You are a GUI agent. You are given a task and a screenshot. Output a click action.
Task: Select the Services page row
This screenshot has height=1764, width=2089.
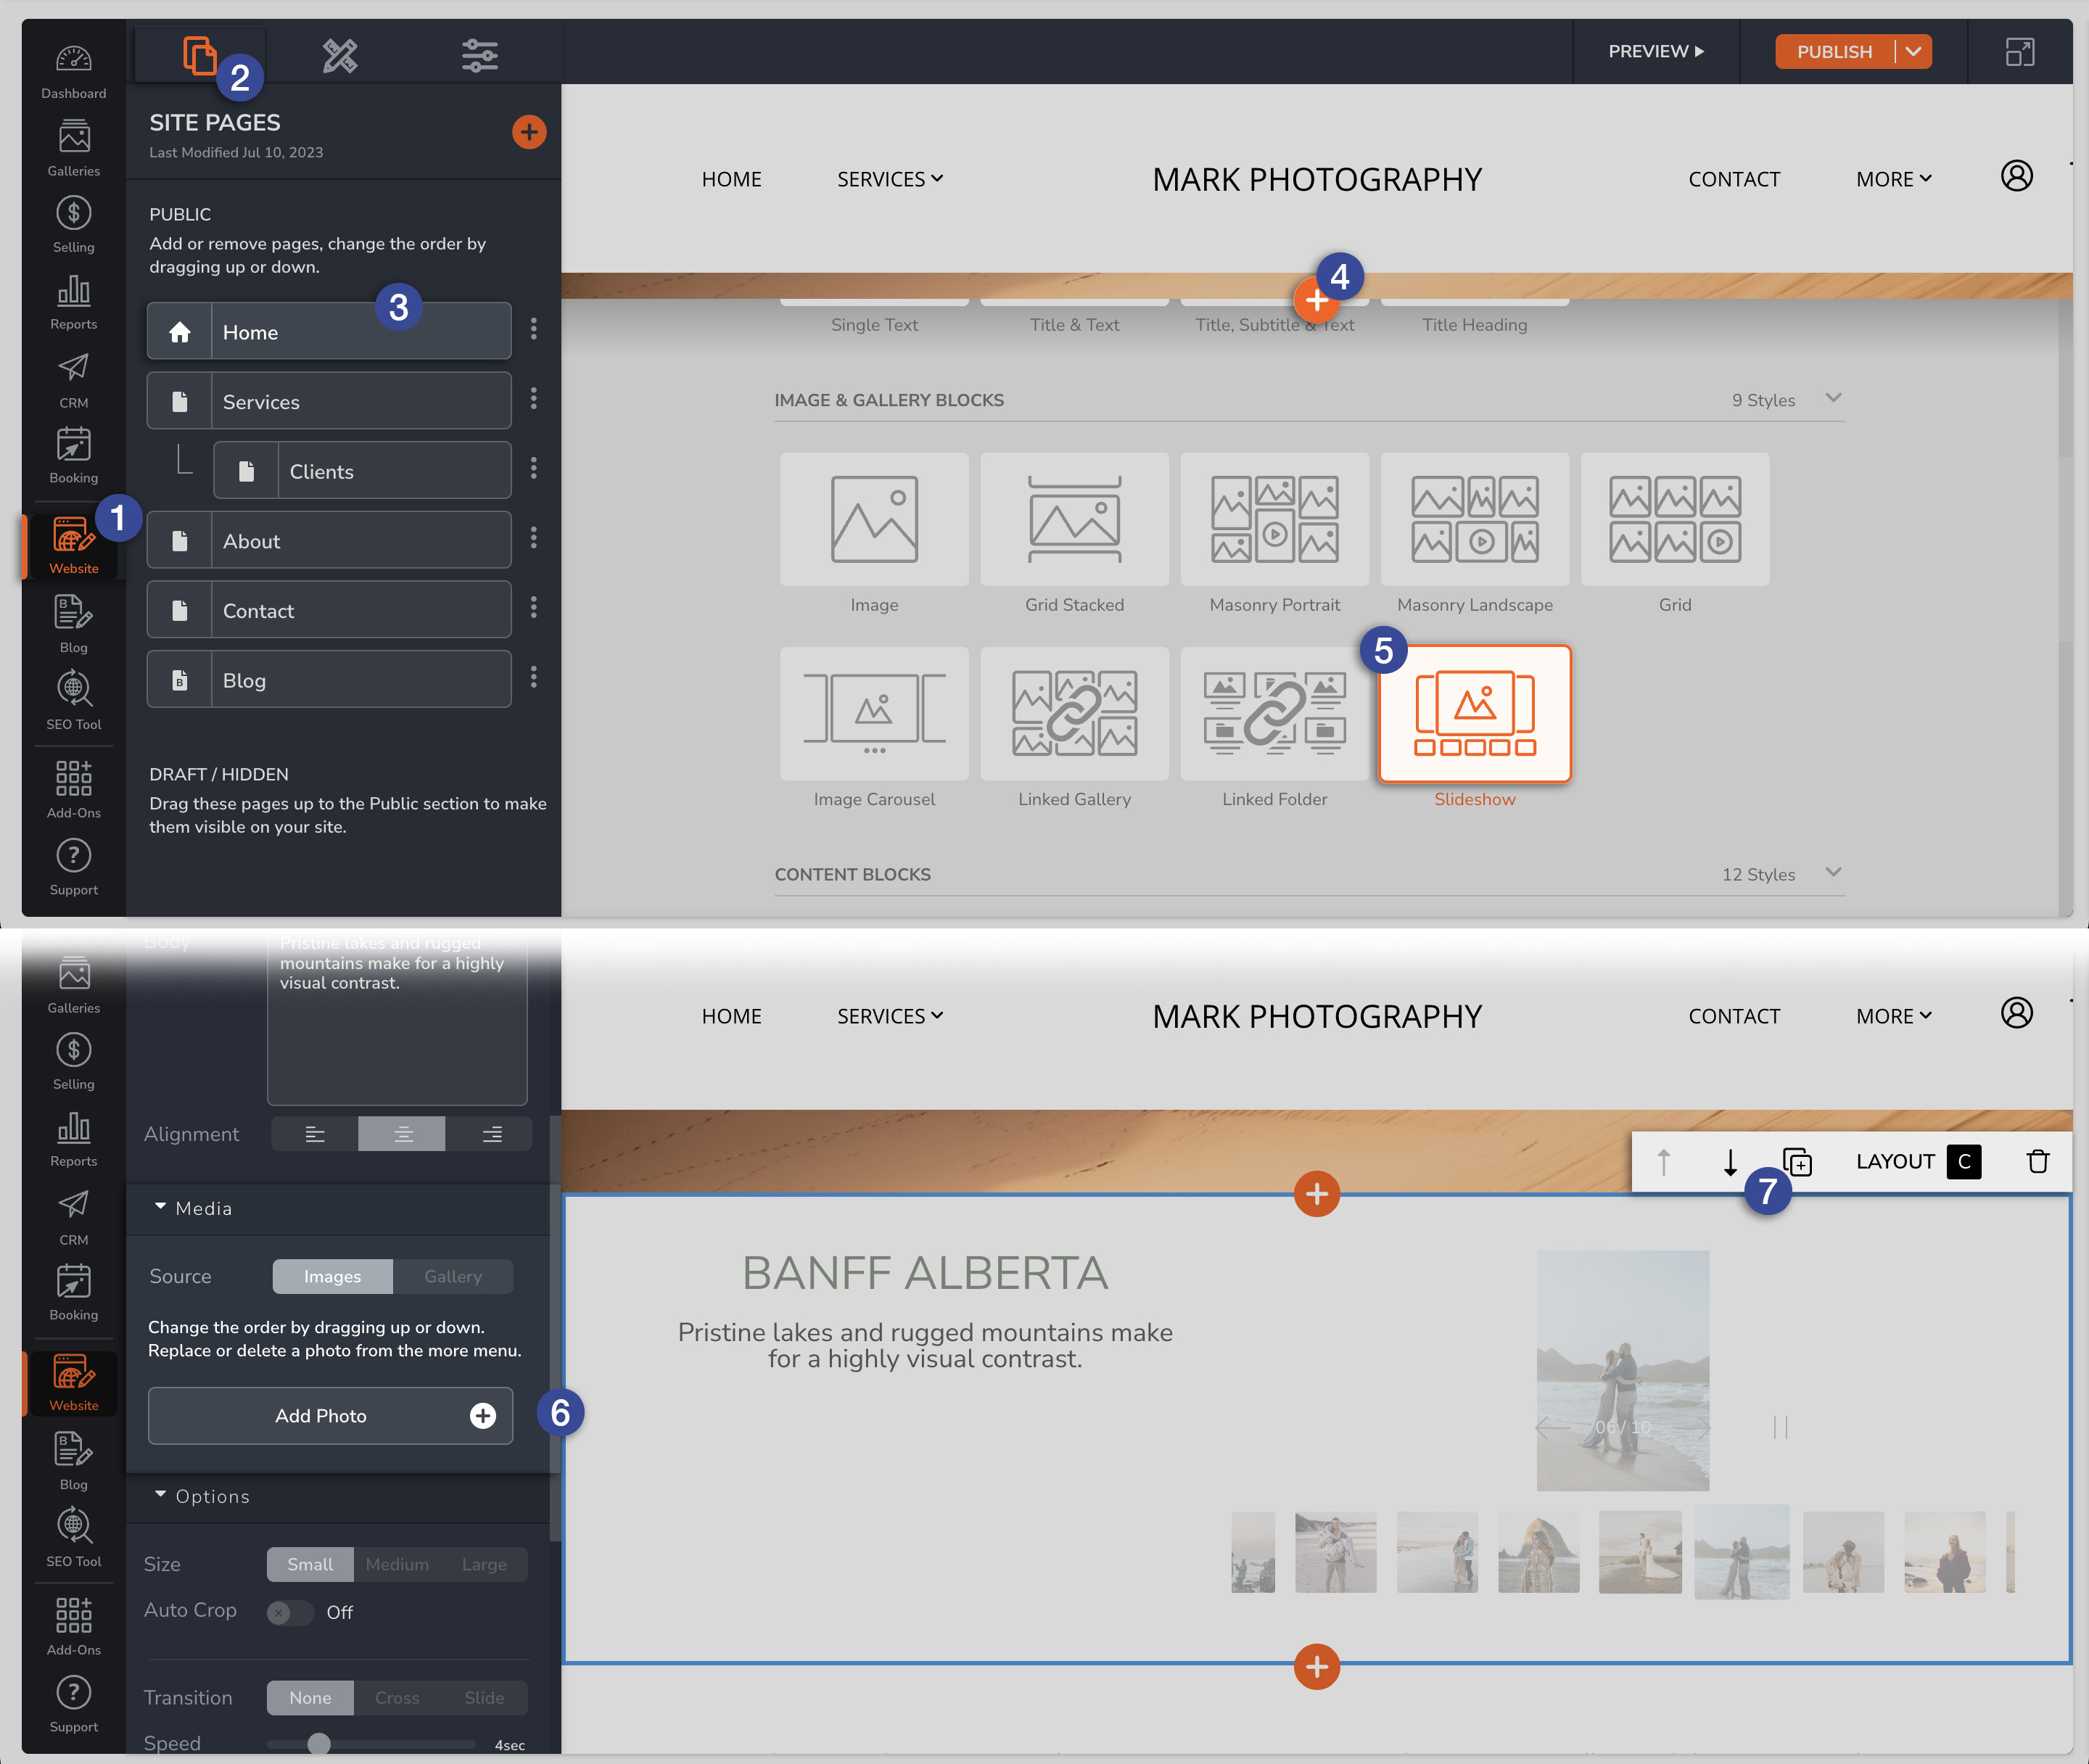[x=329, y=401]
